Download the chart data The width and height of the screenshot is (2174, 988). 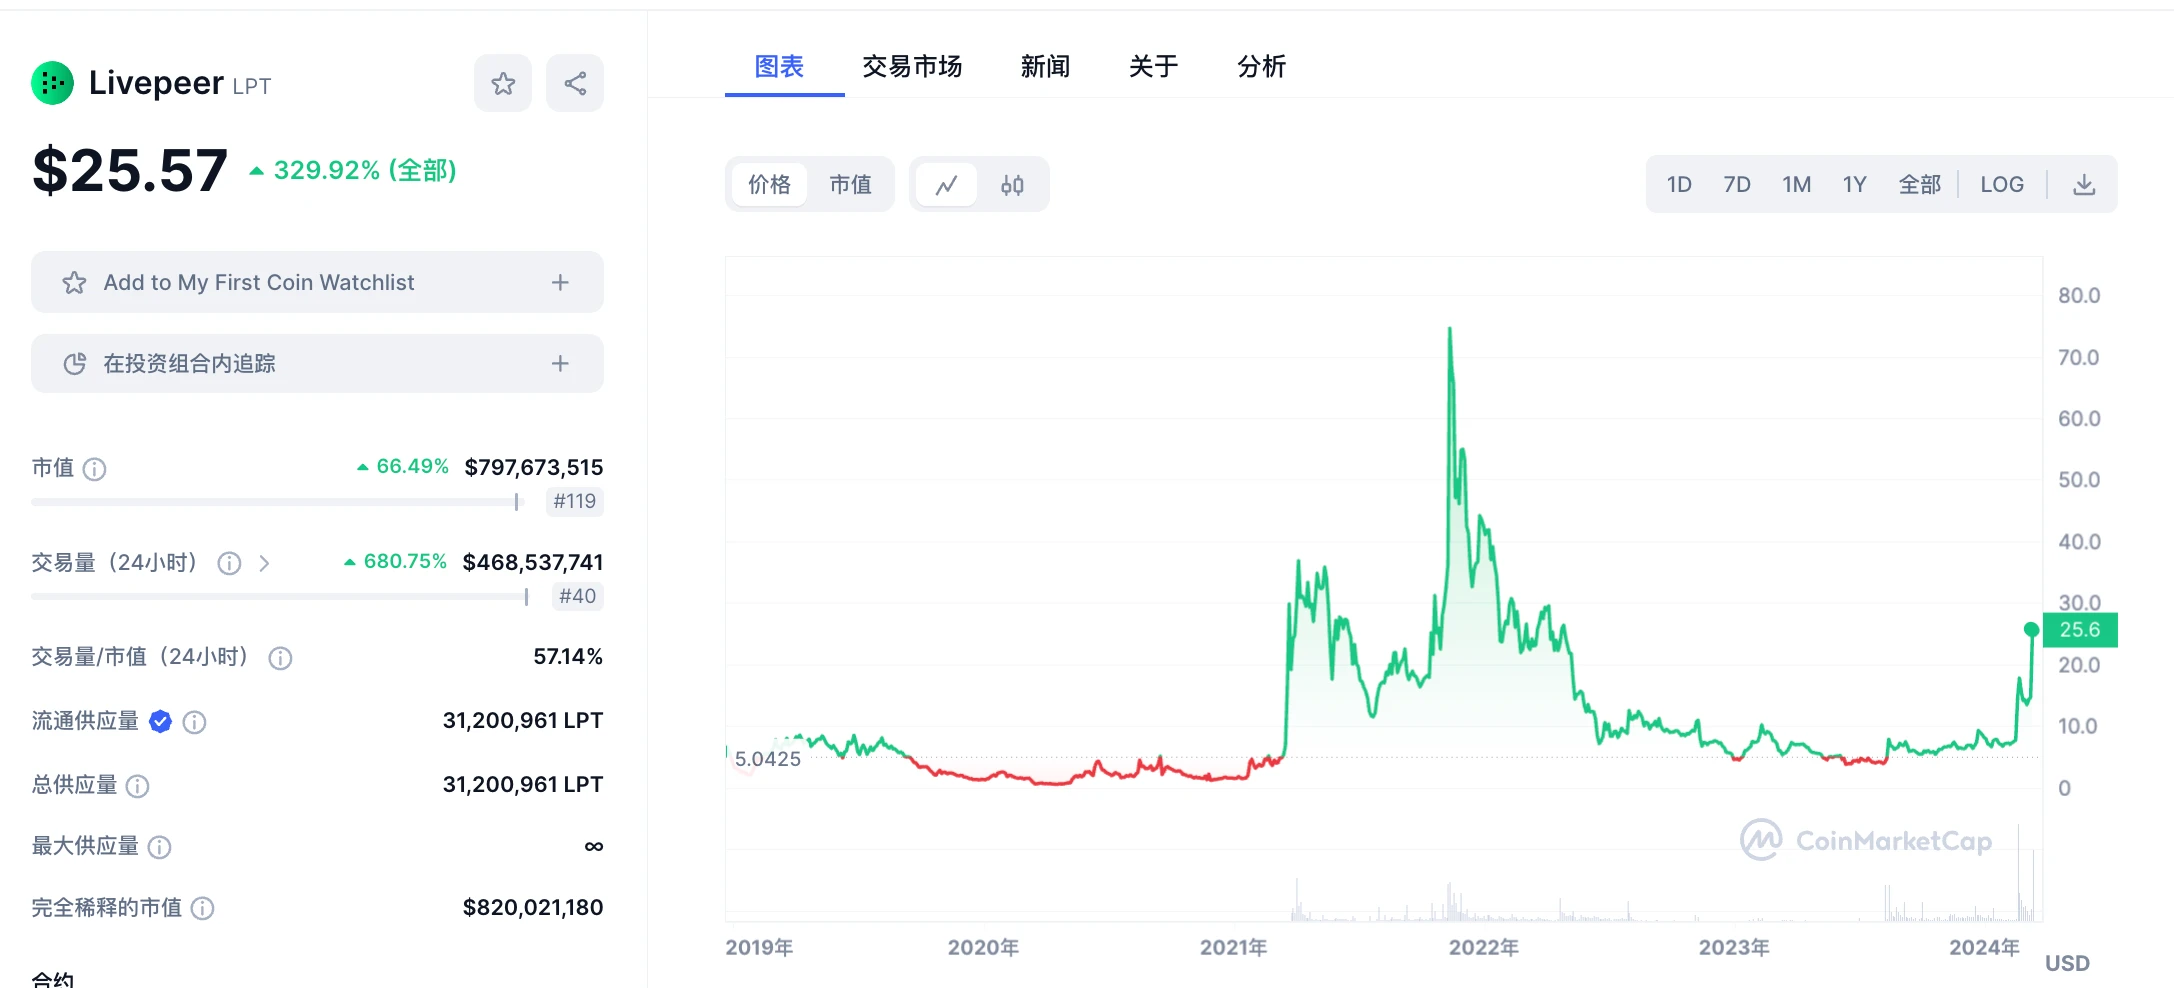(2086, 184)
